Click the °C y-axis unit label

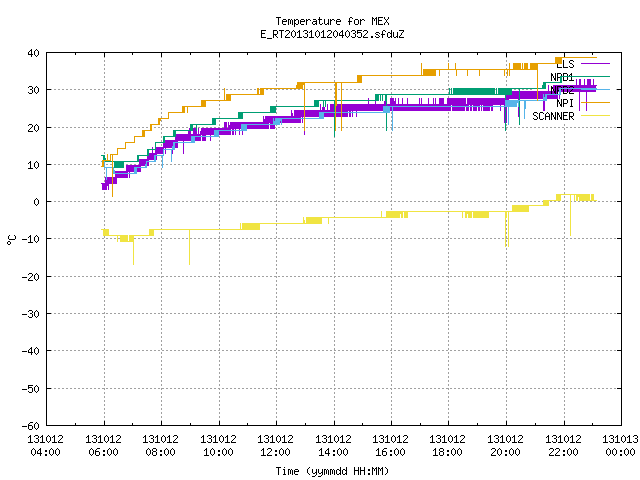(11, 240)
